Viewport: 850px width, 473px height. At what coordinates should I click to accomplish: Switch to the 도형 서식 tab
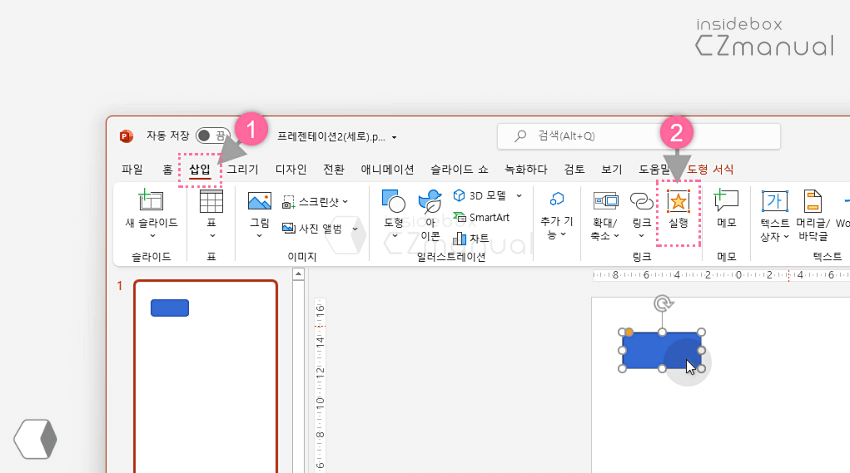[x=710, y=169]
